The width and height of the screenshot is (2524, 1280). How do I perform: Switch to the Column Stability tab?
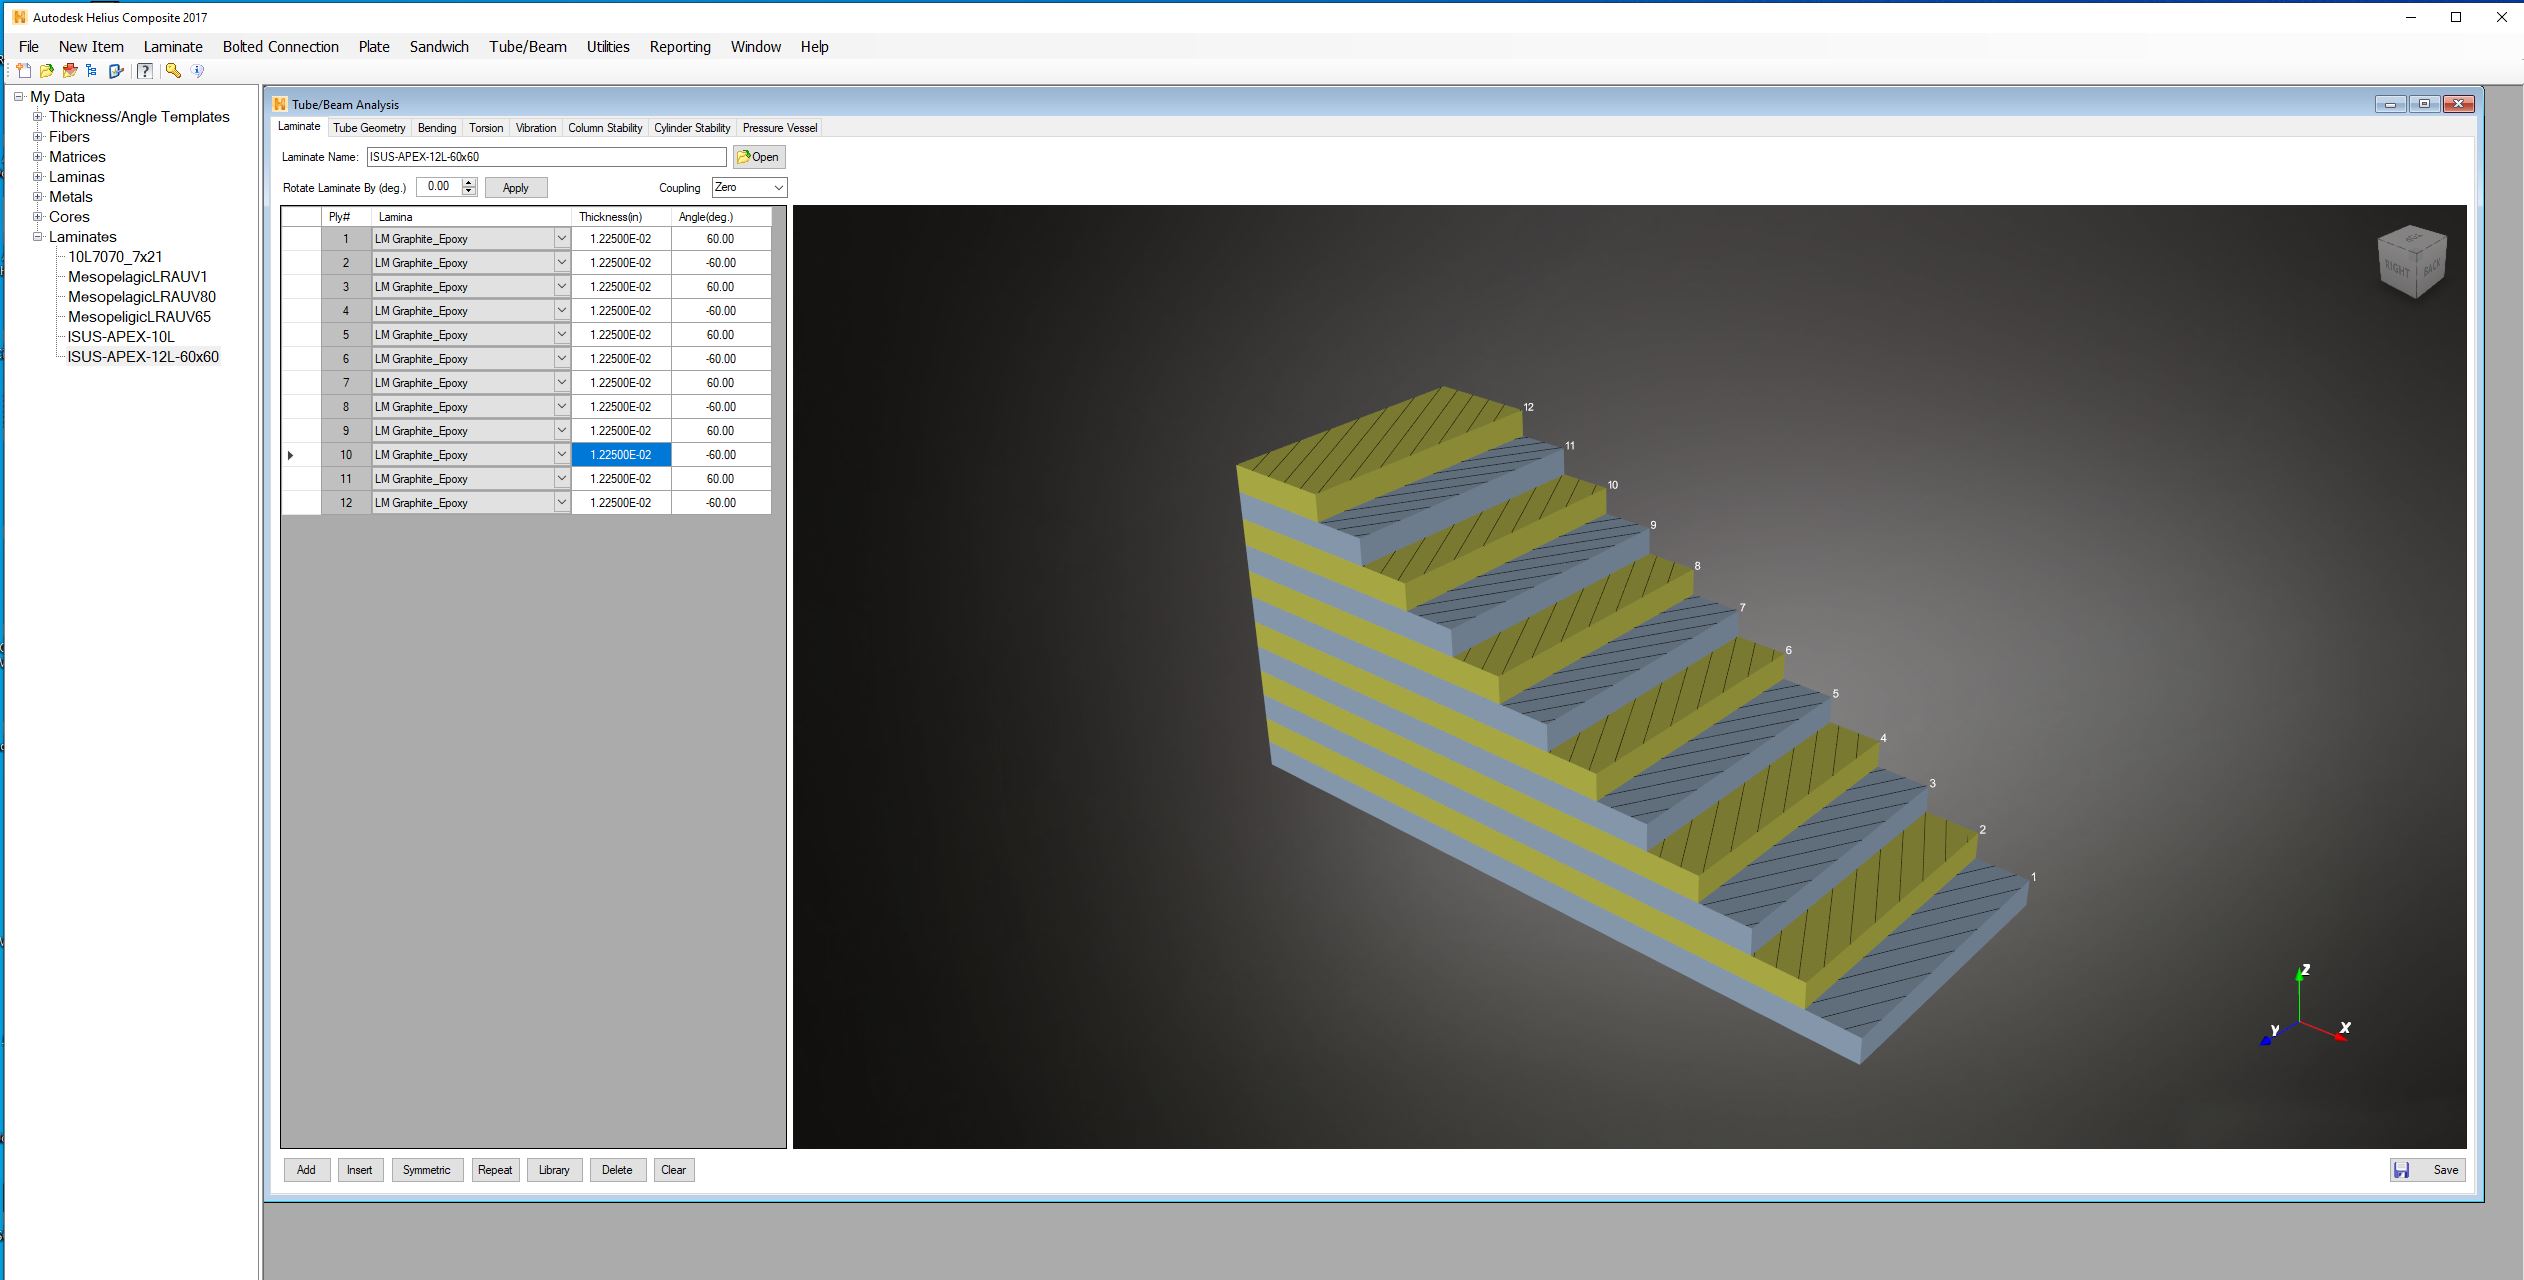click(605, 128)
